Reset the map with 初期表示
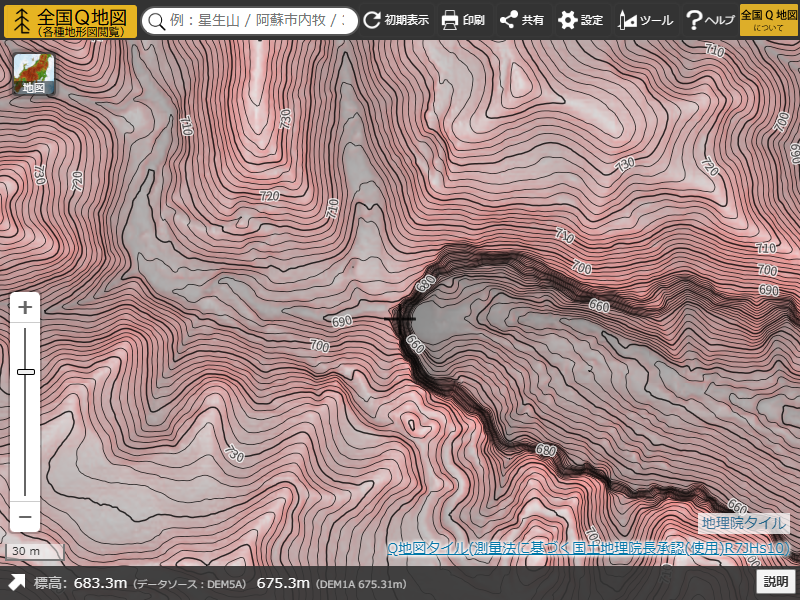This screenshot has height=600, width=800. (396, 21)
